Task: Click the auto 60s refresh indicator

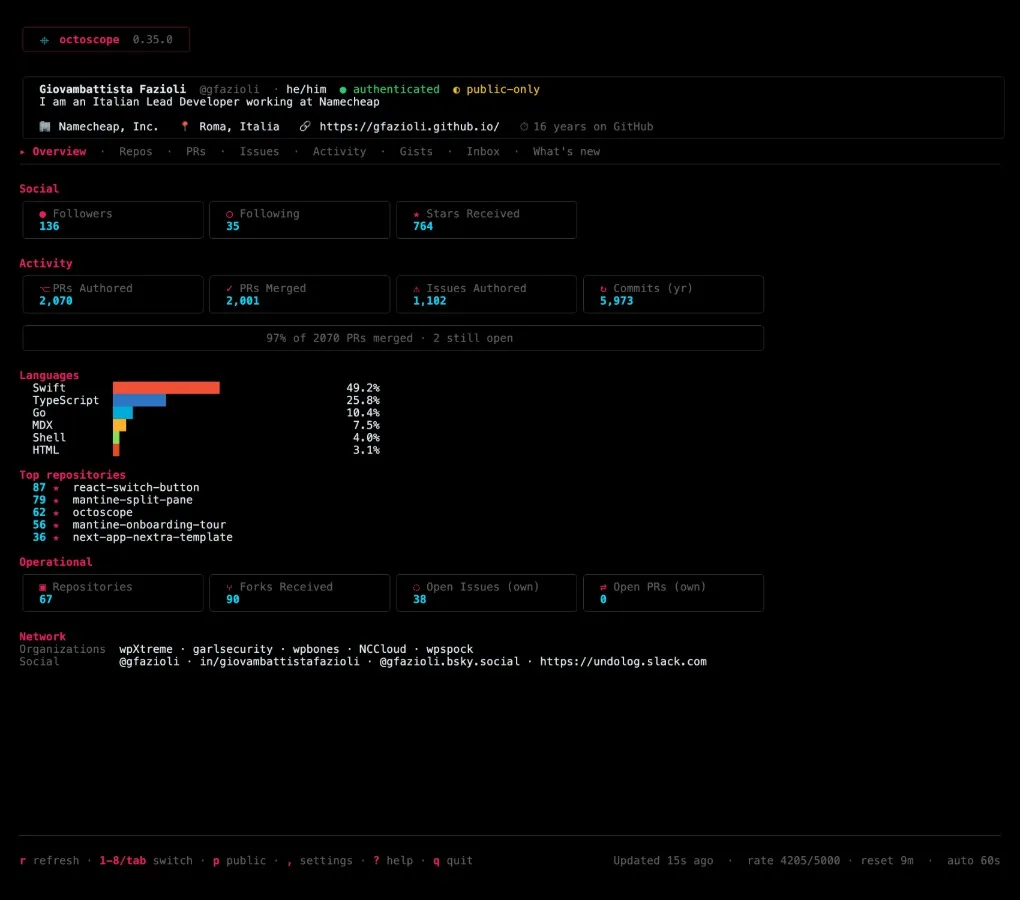Action: [973, 860]
